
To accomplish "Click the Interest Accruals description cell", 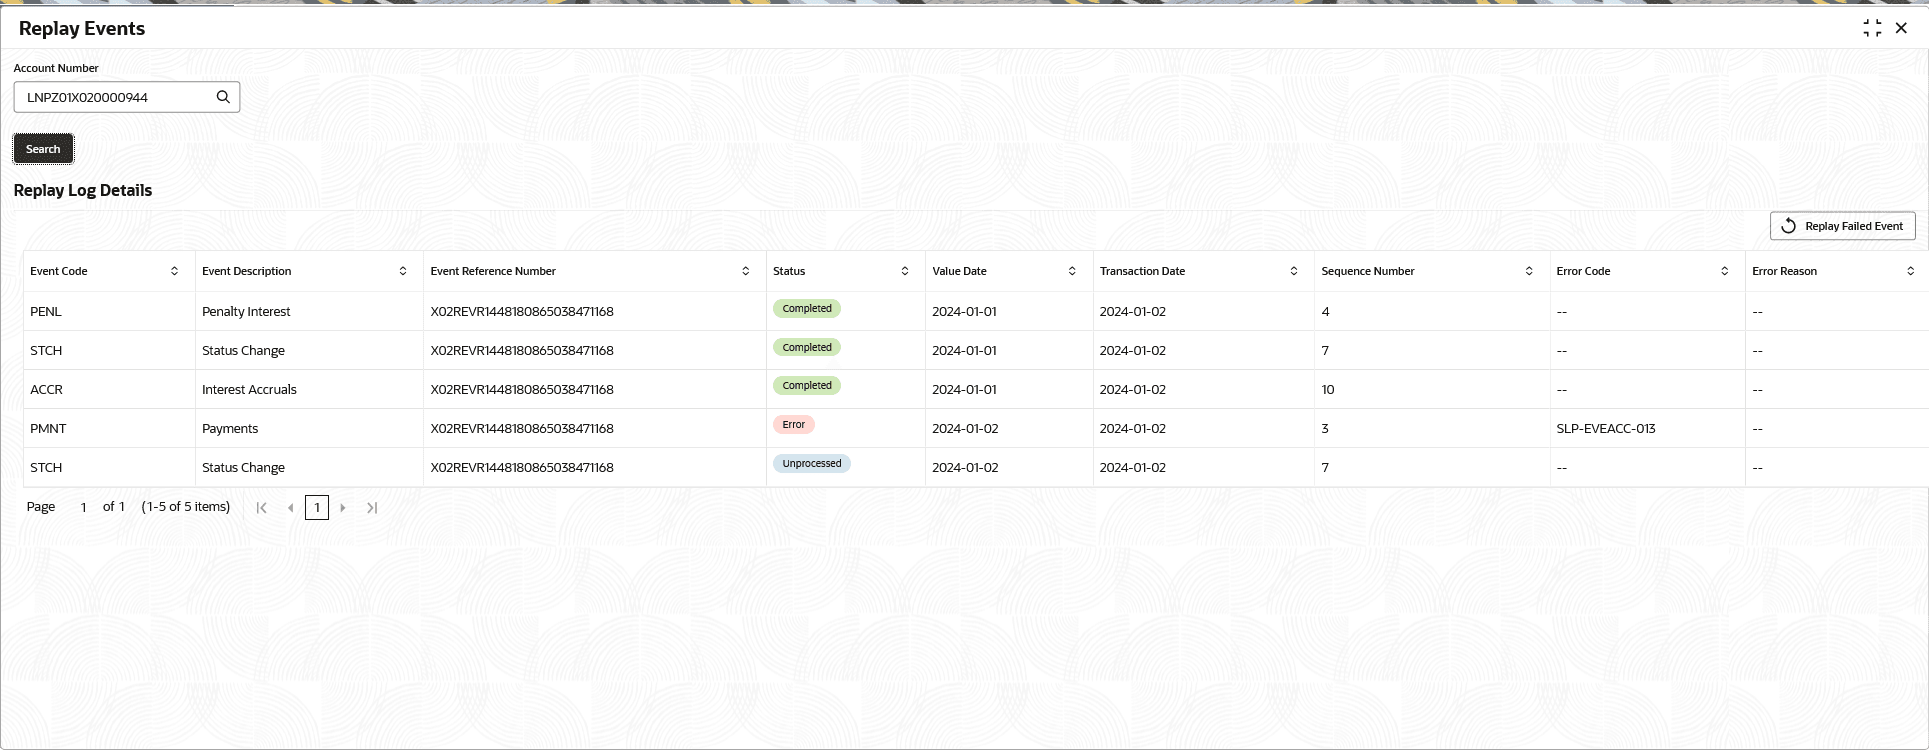I will point(310,389).
